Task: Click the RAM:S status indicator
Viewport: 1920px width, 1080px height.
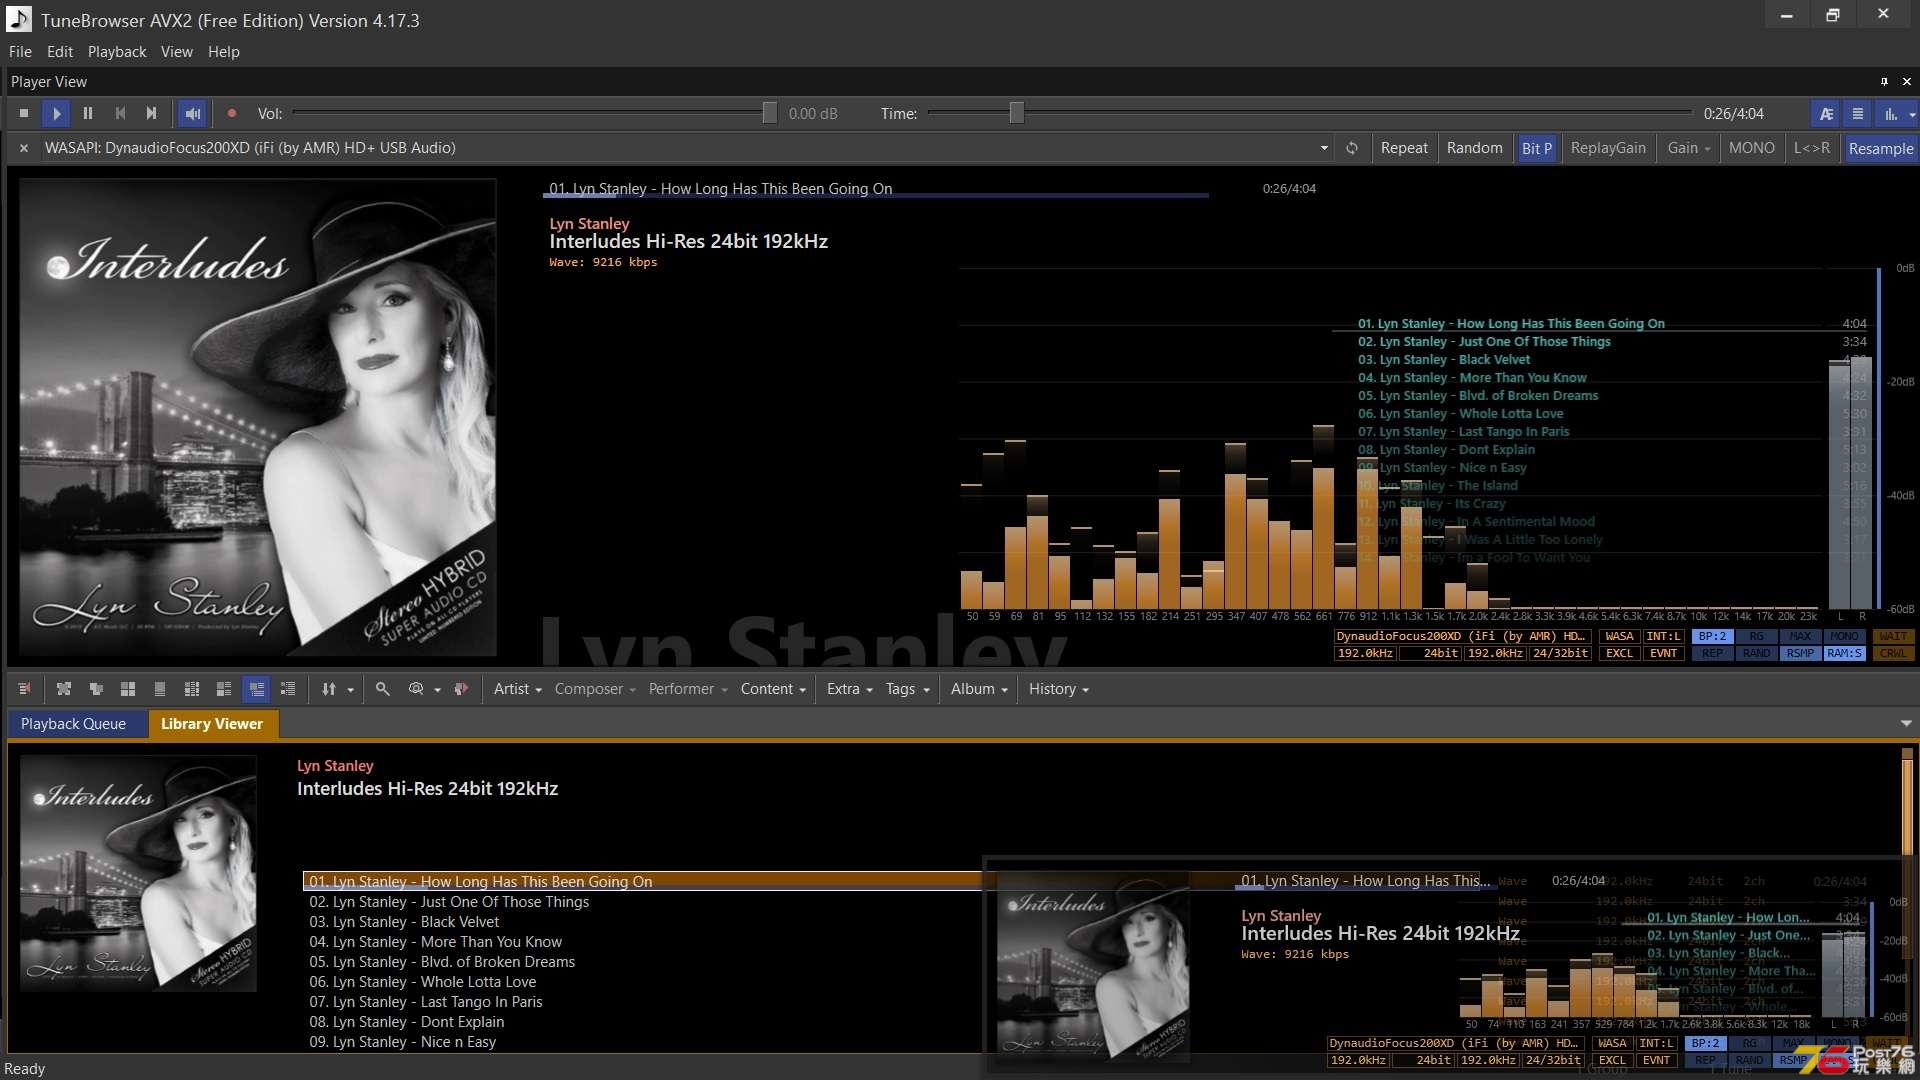Action: pos(1844,654)
